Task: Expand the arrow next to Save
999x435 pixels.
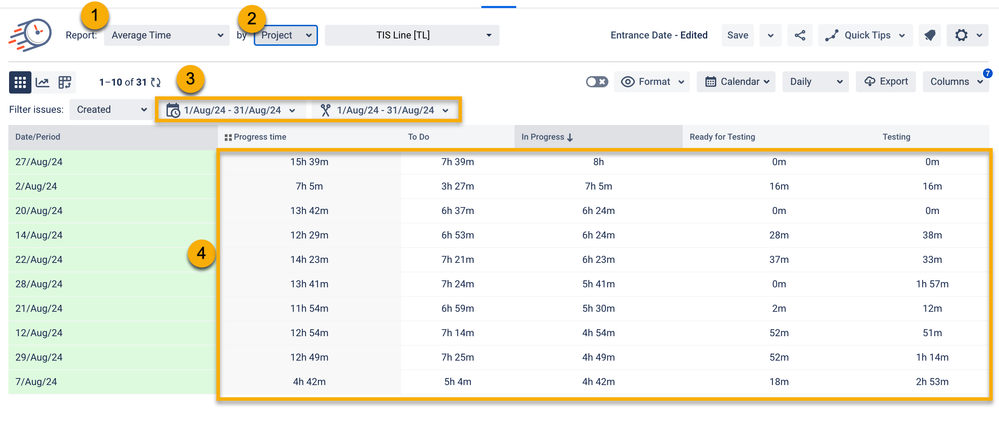Action: (770, 36)
